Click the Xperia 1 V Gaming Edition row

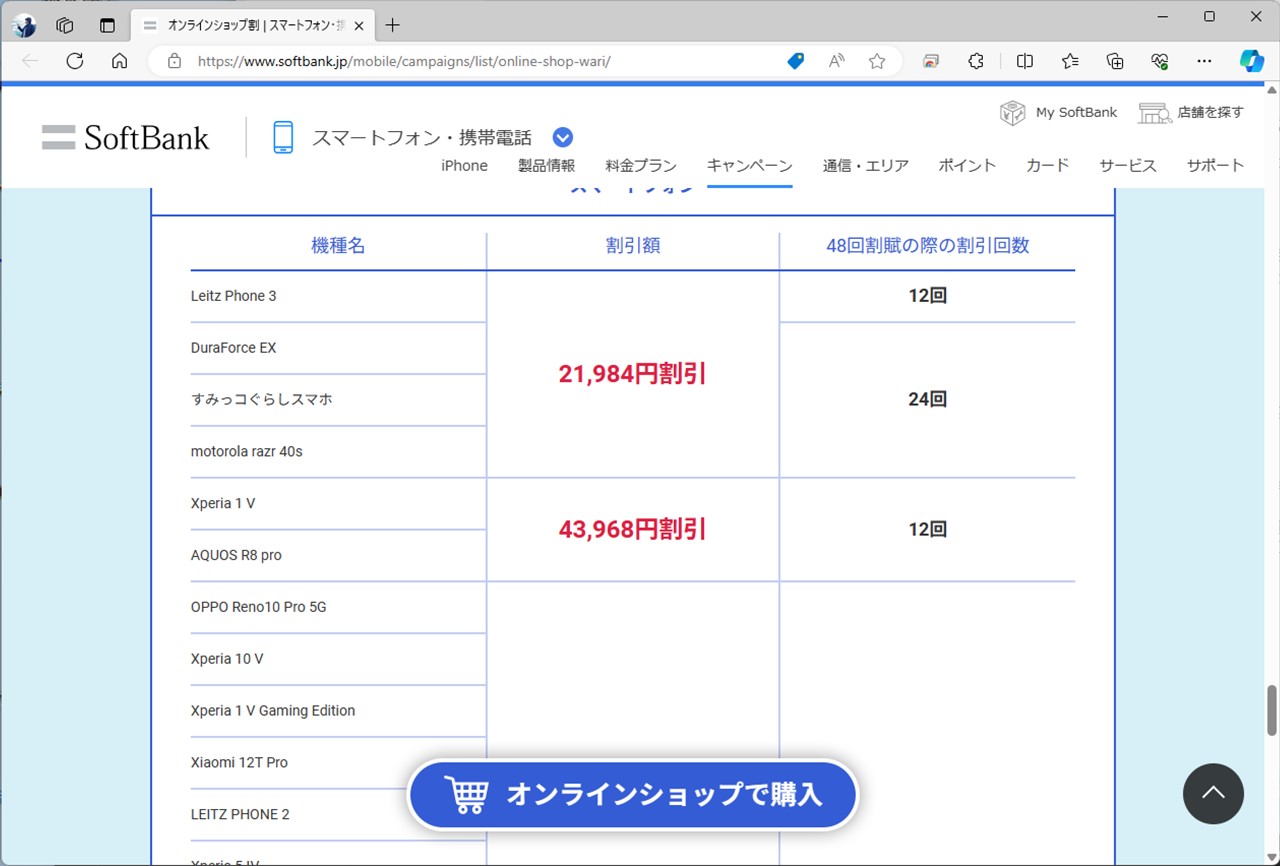coord(338,711)
